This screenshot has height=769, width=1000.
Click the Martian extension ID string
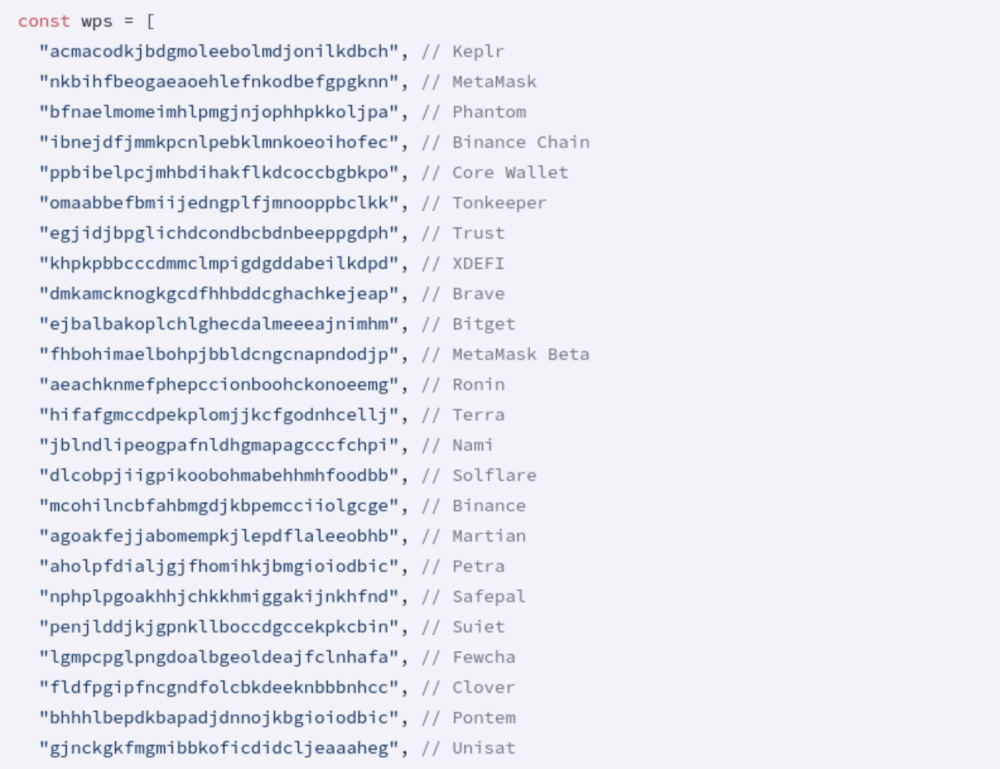click(x=220, y=536)
